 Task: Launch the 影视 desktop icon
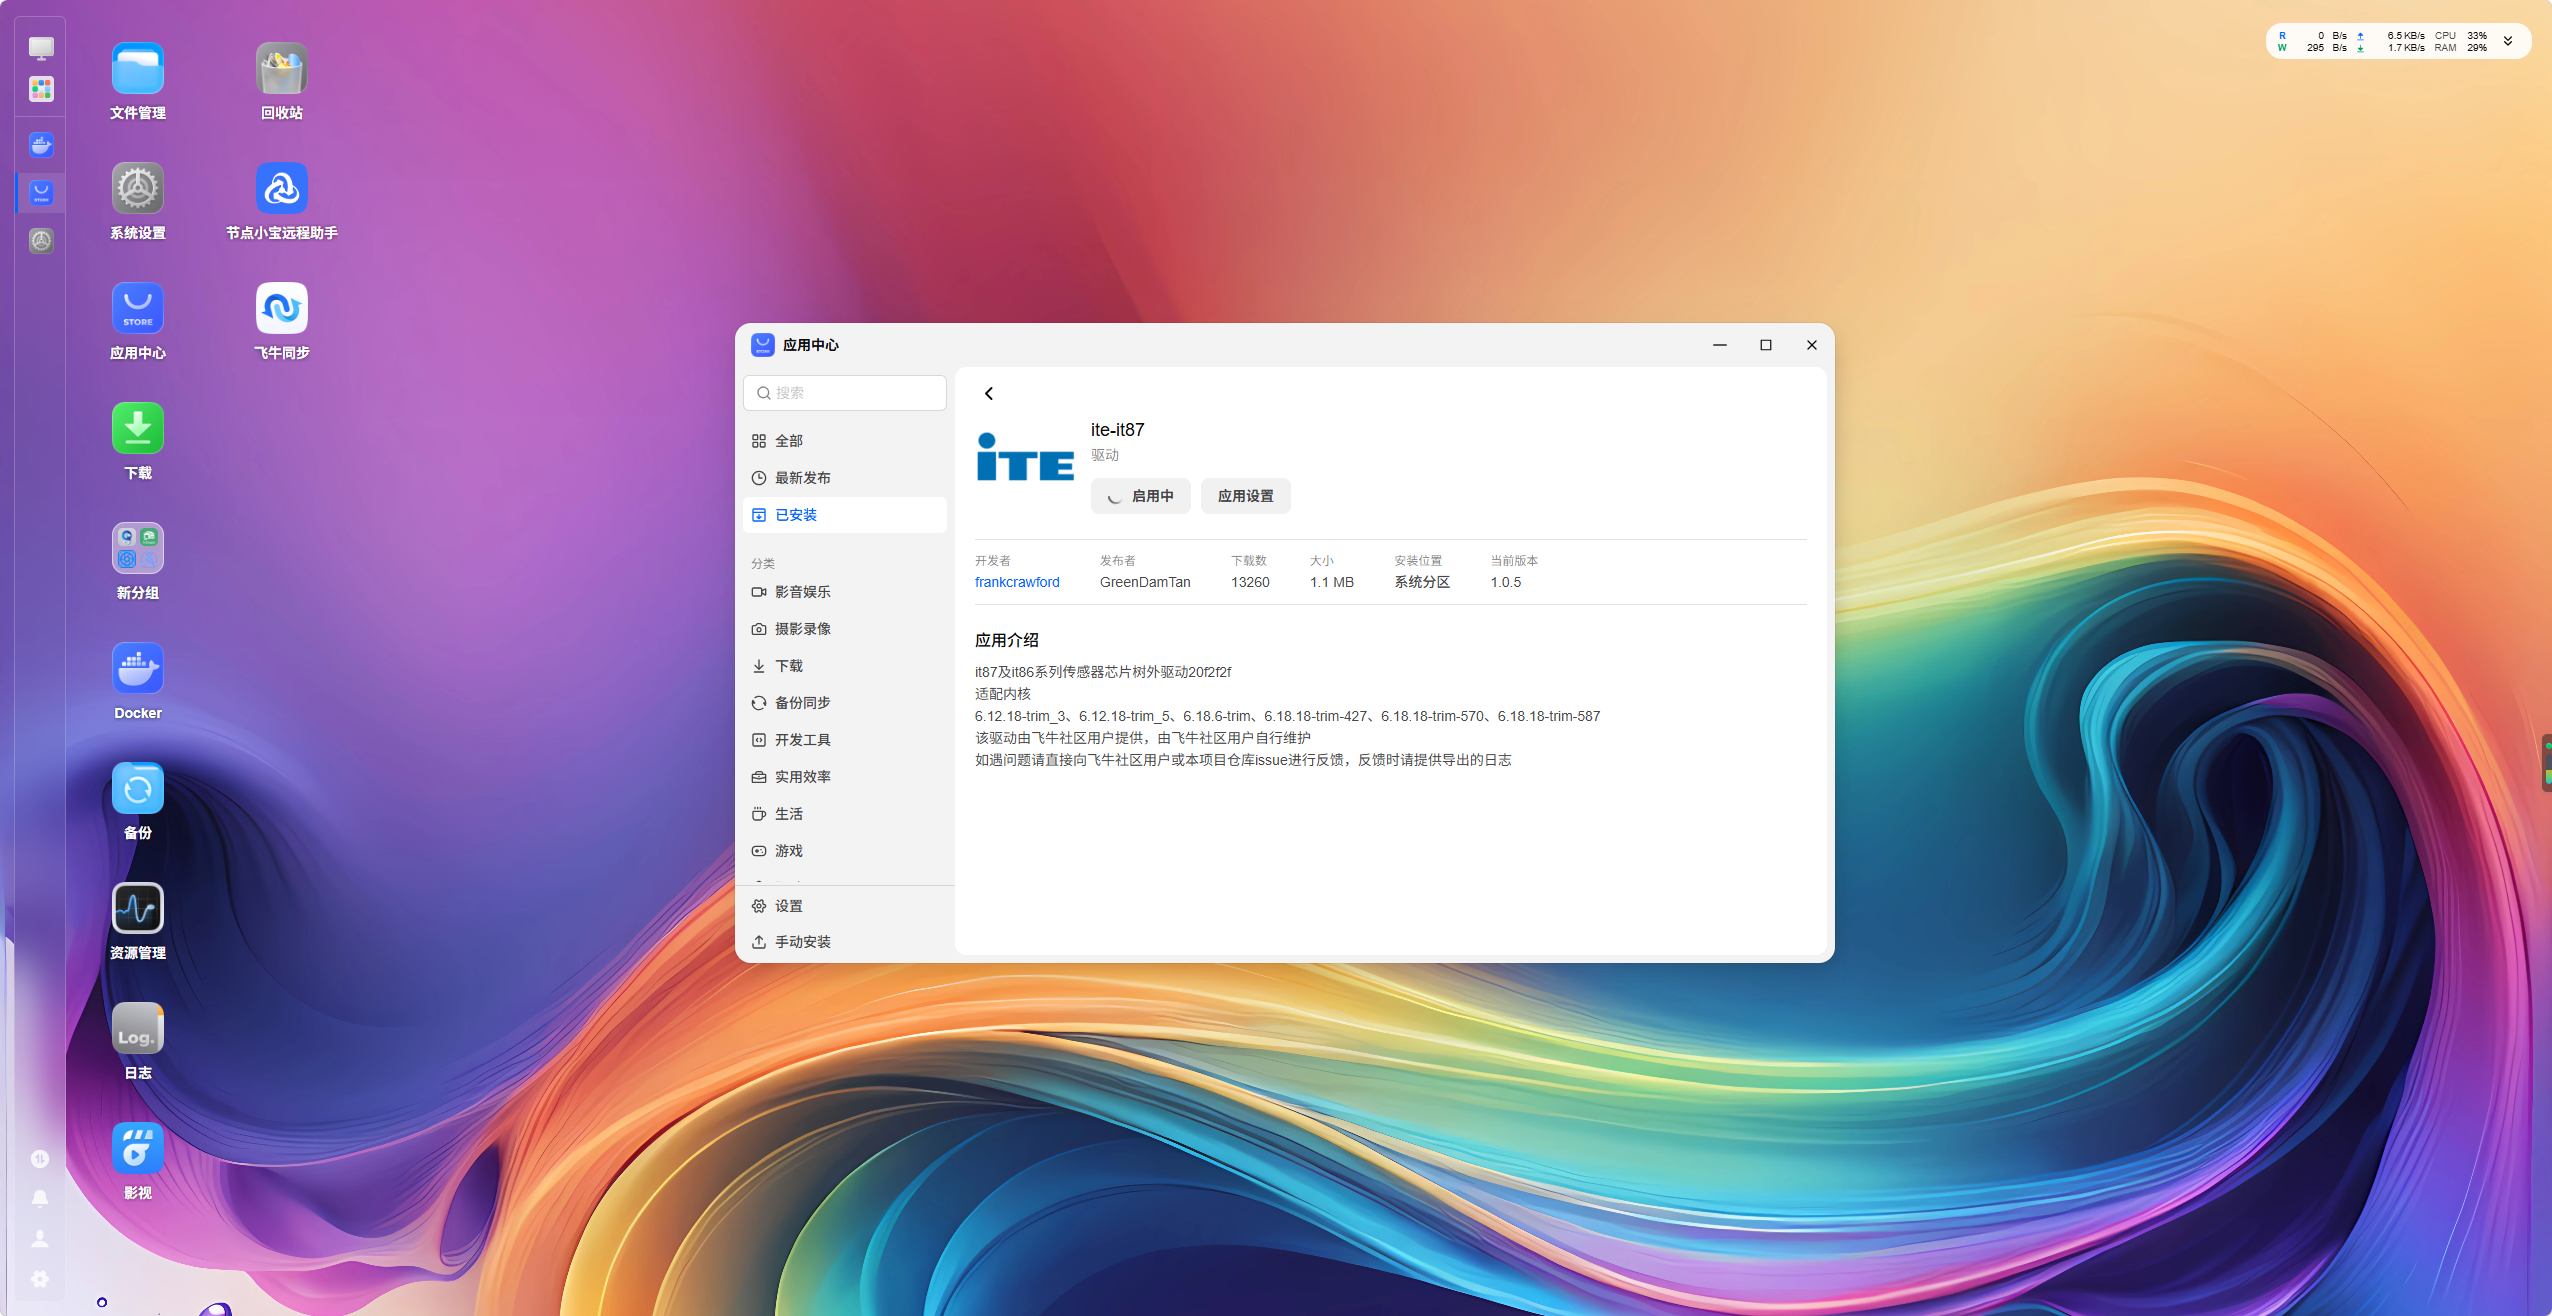click(x=138, y=1148)
